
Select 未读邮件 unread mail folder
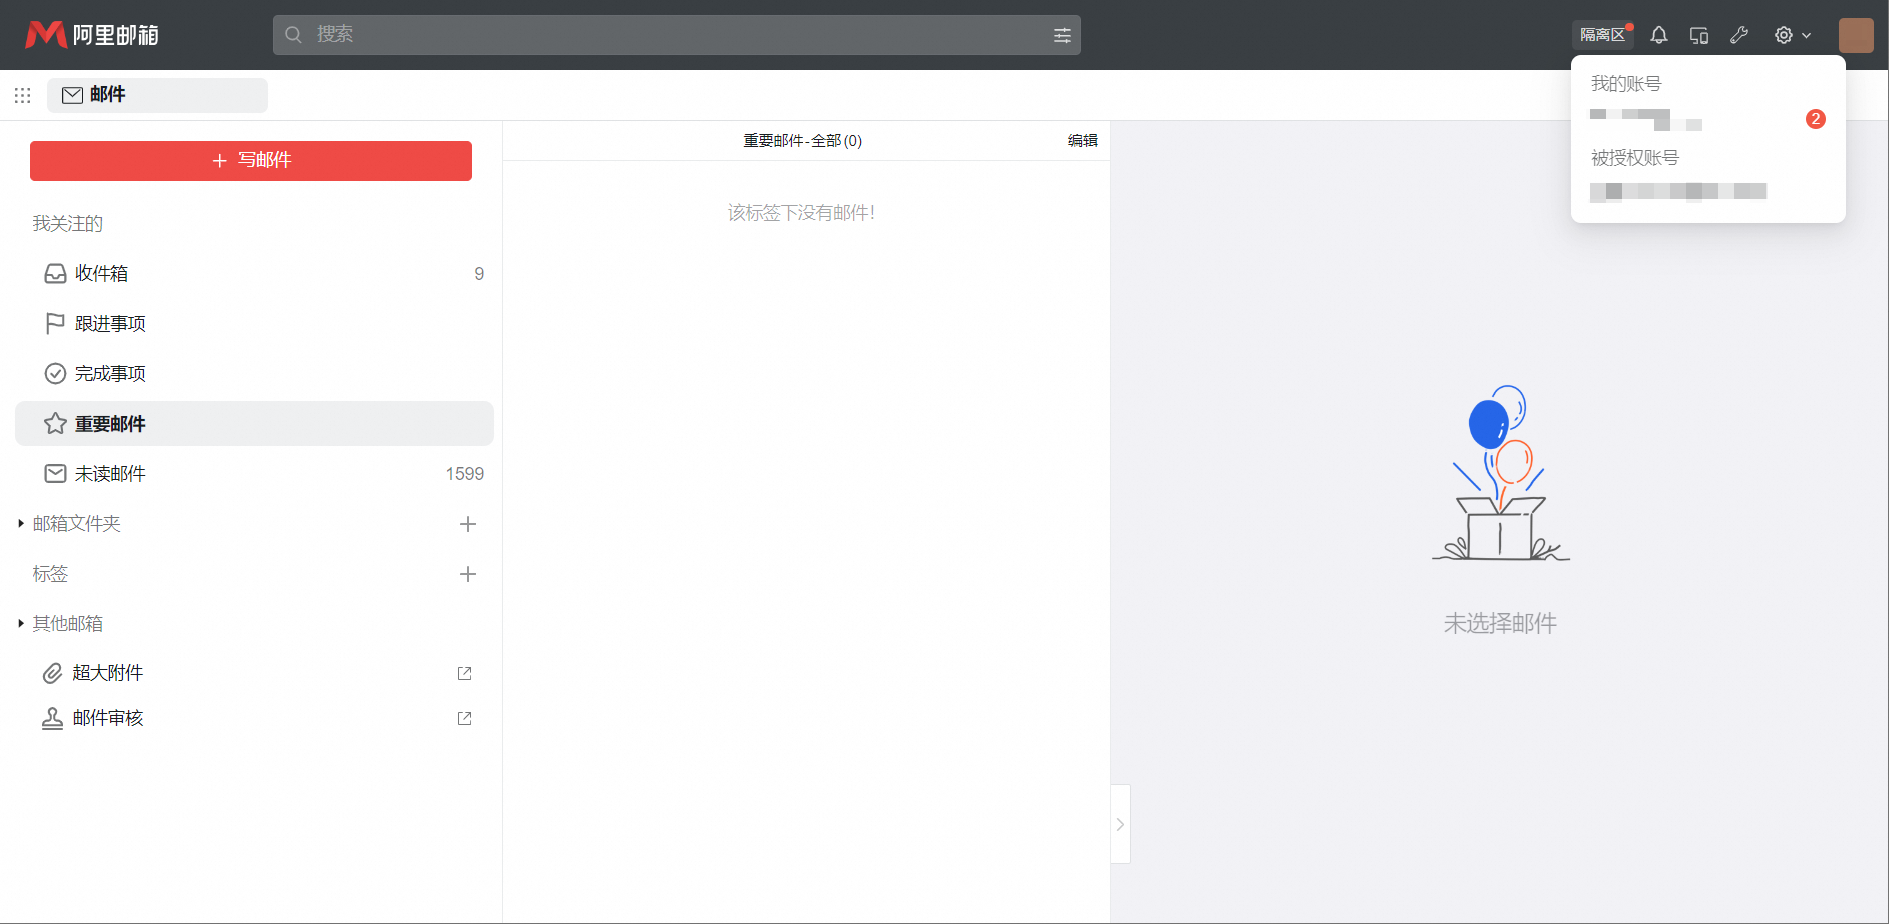[110, 474]
